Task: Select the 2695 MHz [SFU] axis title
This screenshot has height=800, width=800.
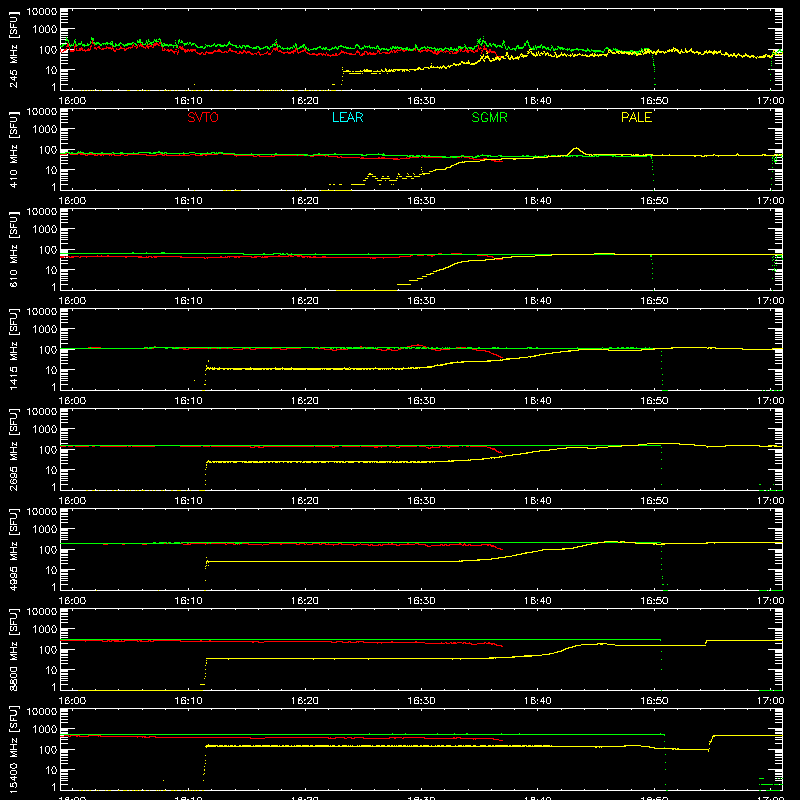Action: click(x=14, y=449)
